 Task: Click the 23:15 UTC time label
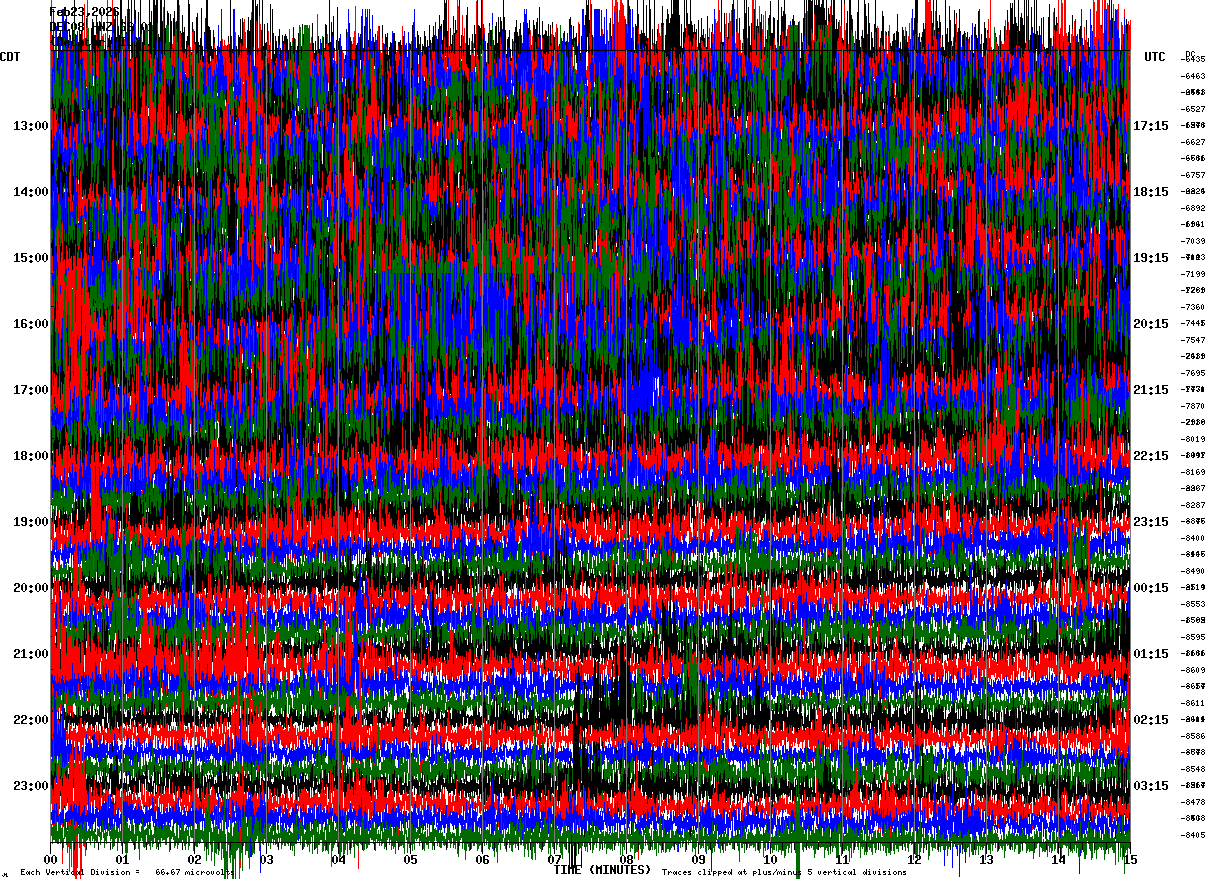click(1151, 522)
